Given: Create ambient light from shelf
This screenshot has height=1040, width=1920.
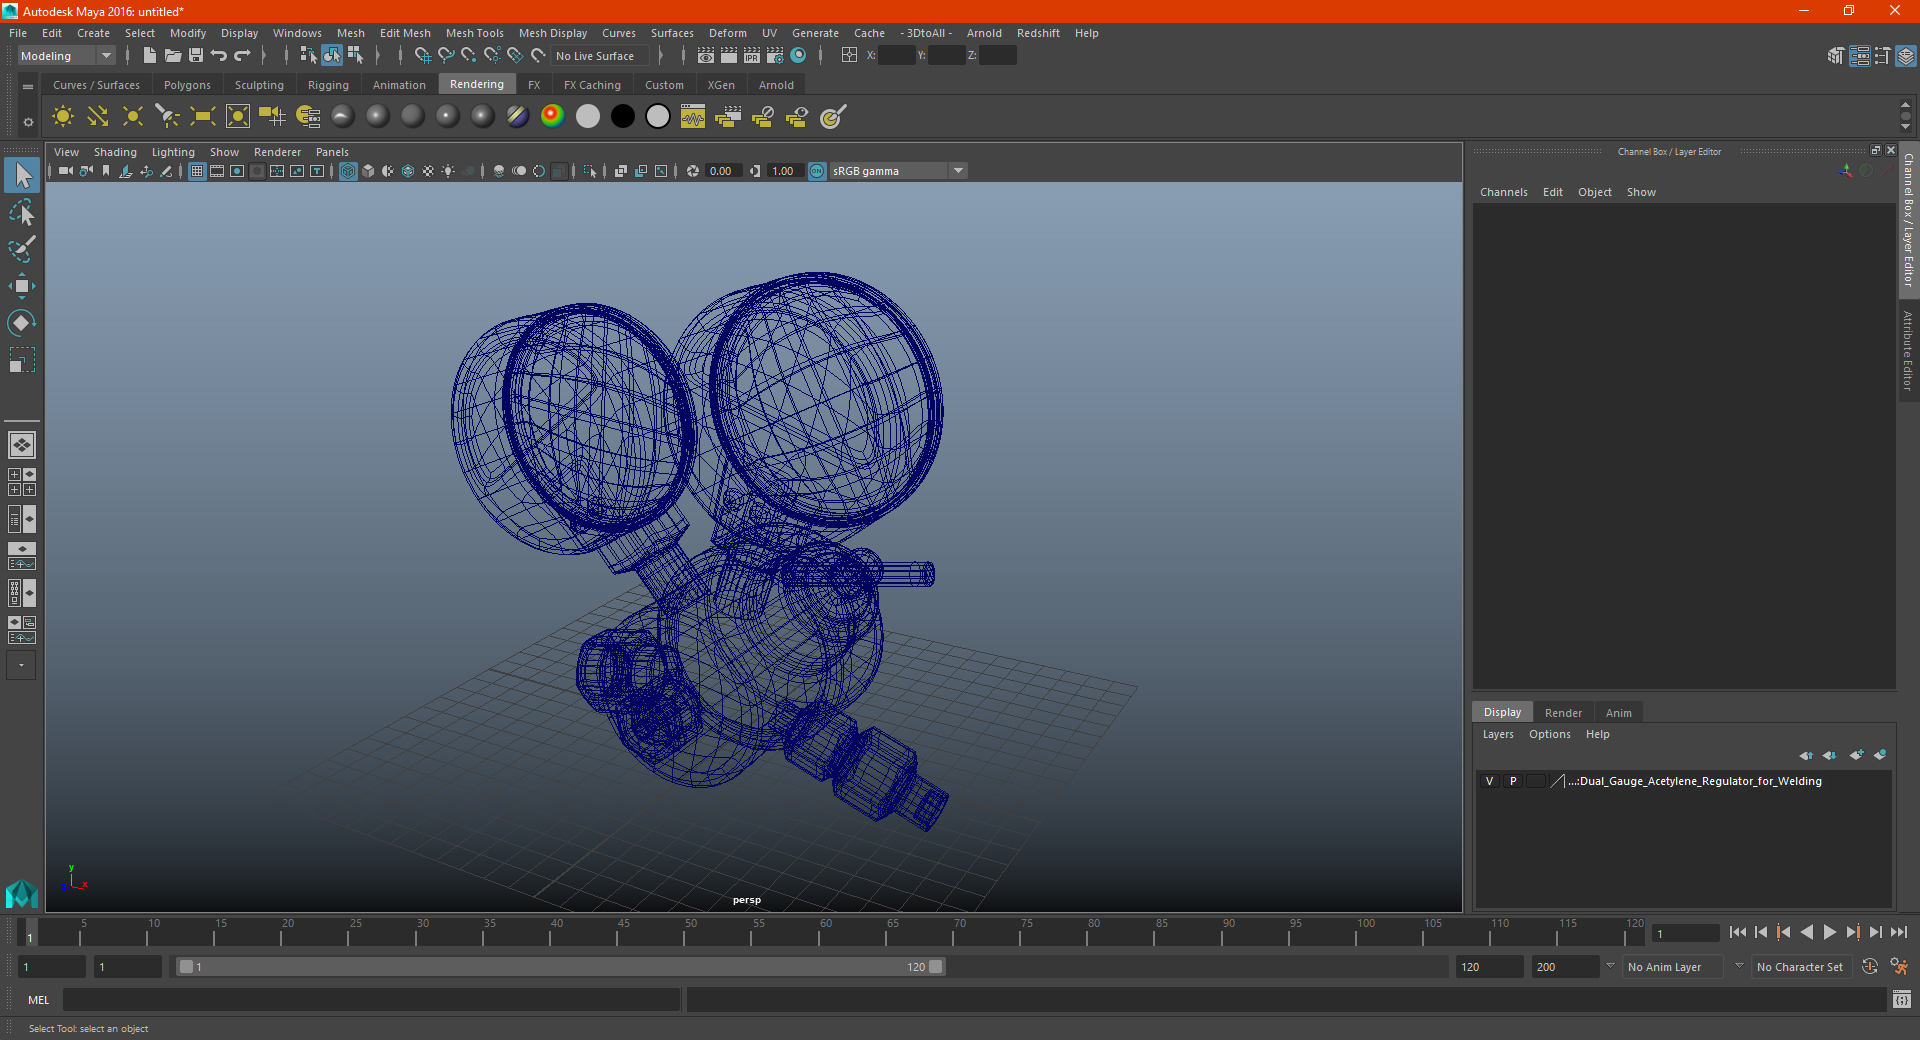Looking at the screenshot, I should (63, 117).
